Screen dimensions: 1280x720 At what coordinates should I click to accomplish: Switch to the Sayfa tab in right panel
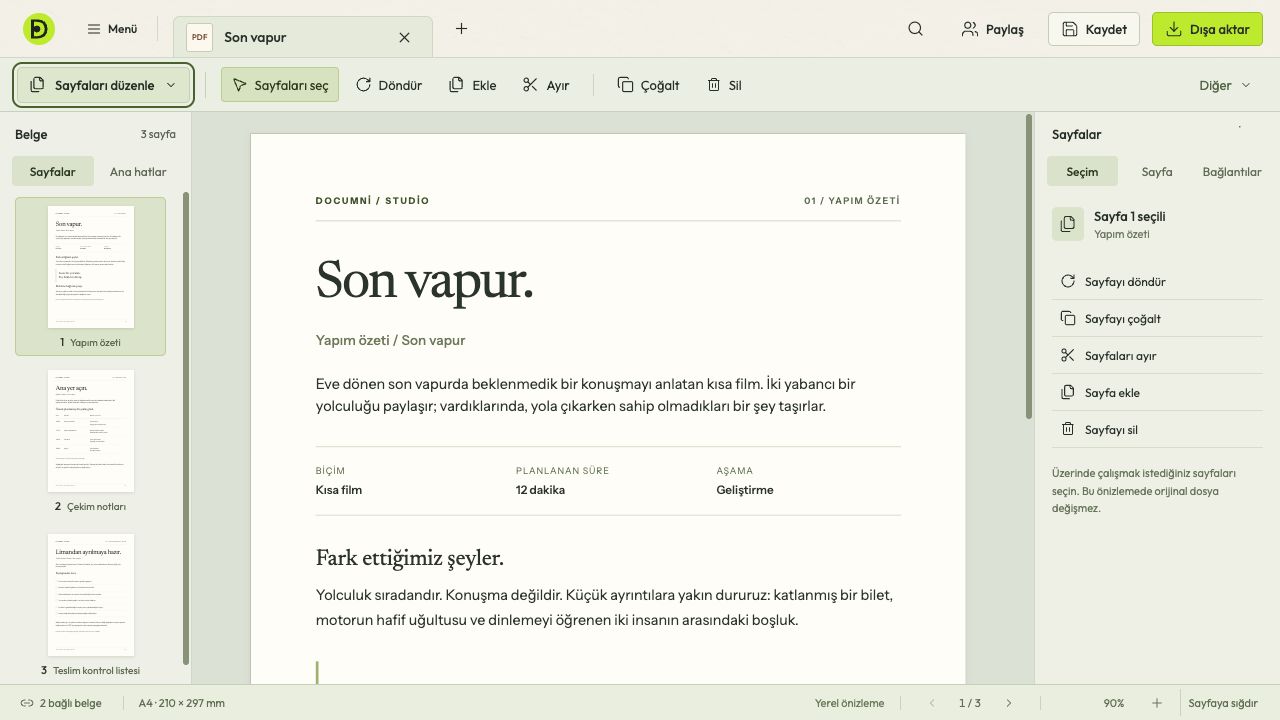pyautogui.click(x=1157, y=171)
